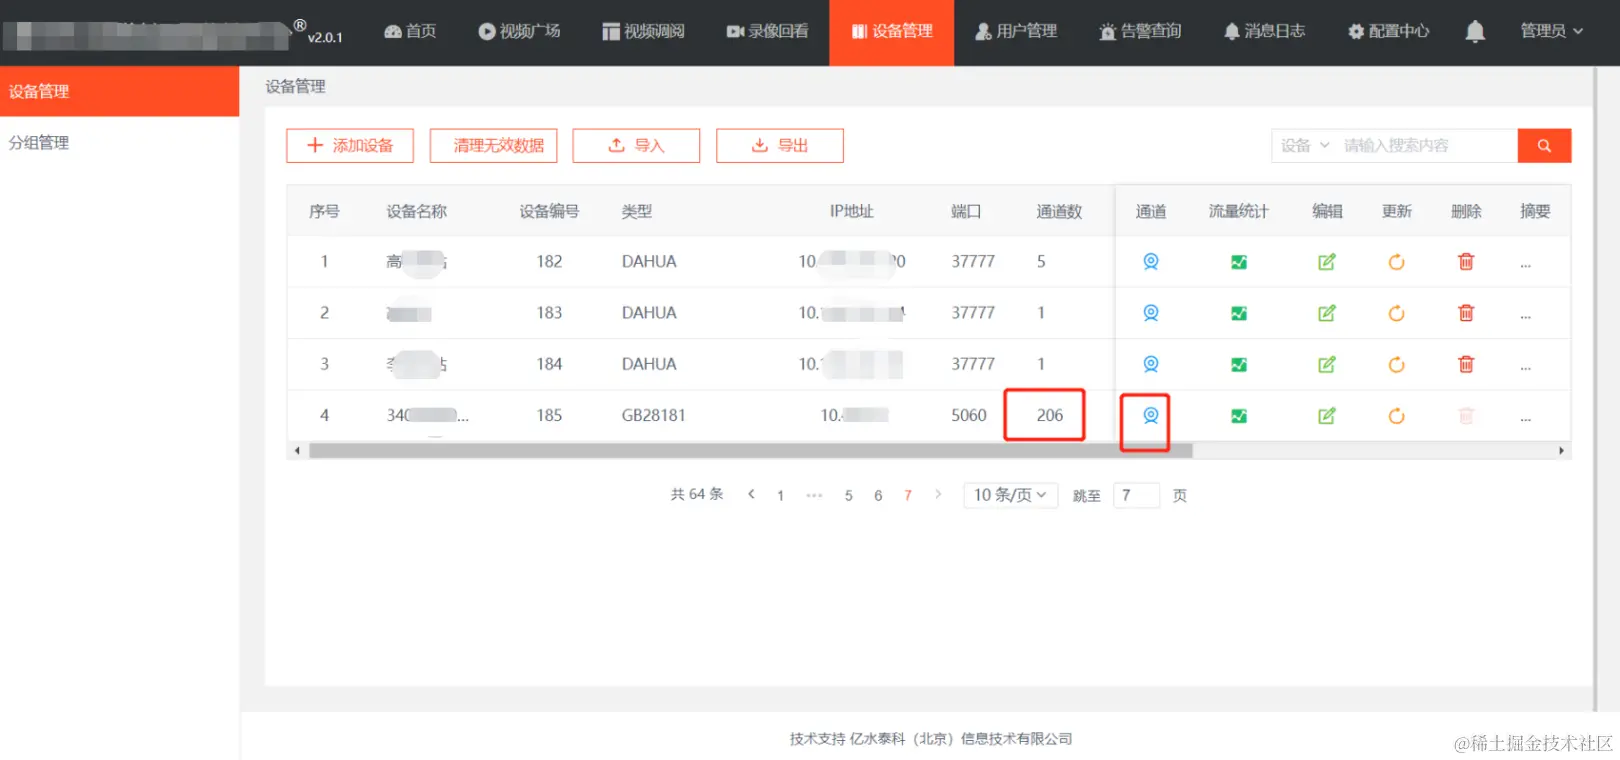Edit the device numbered 183
The height and width of the screenshot is (760, 1620).
1327,313
